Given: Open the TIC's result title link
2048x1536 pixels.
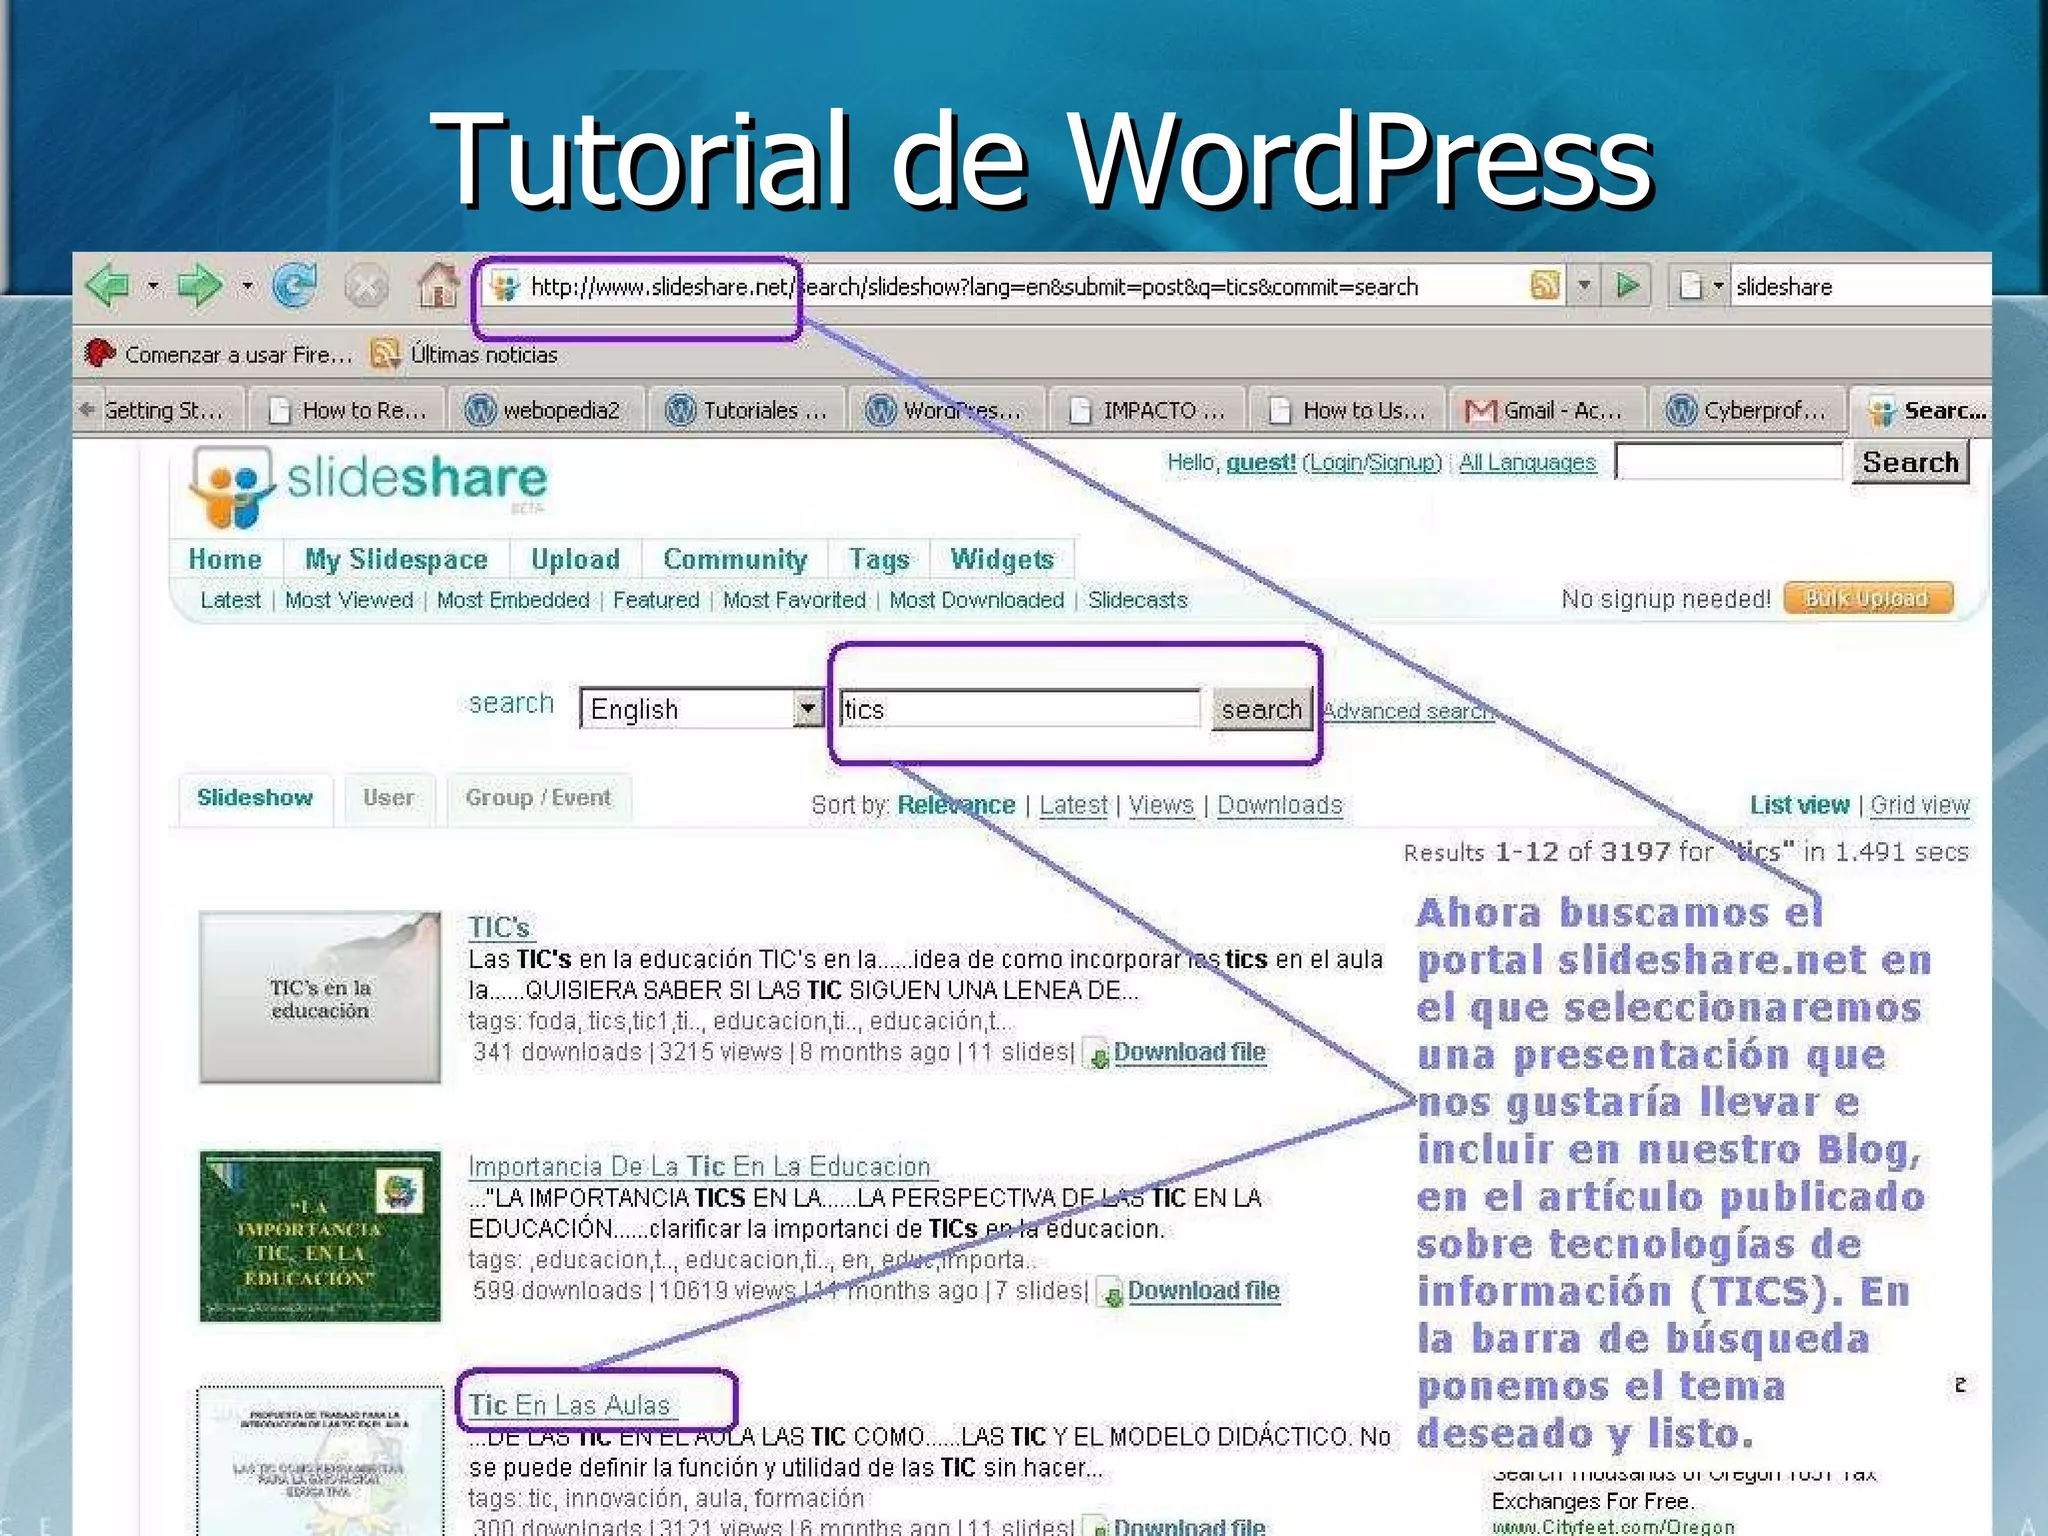Looking at the screenshot, I should pos(499,927).
